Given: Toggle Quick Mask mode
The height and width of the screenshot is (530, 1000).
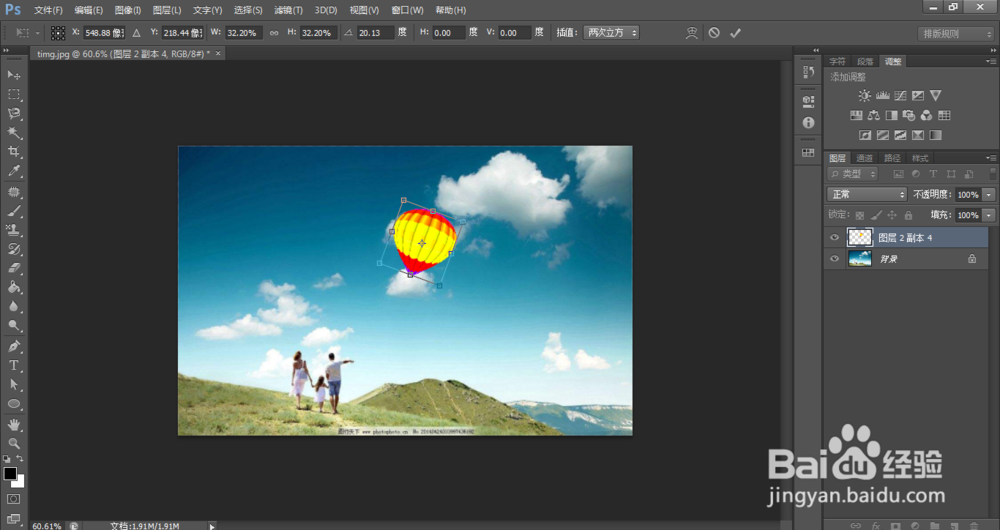Looking at the screenshot, I should [13, 499].
